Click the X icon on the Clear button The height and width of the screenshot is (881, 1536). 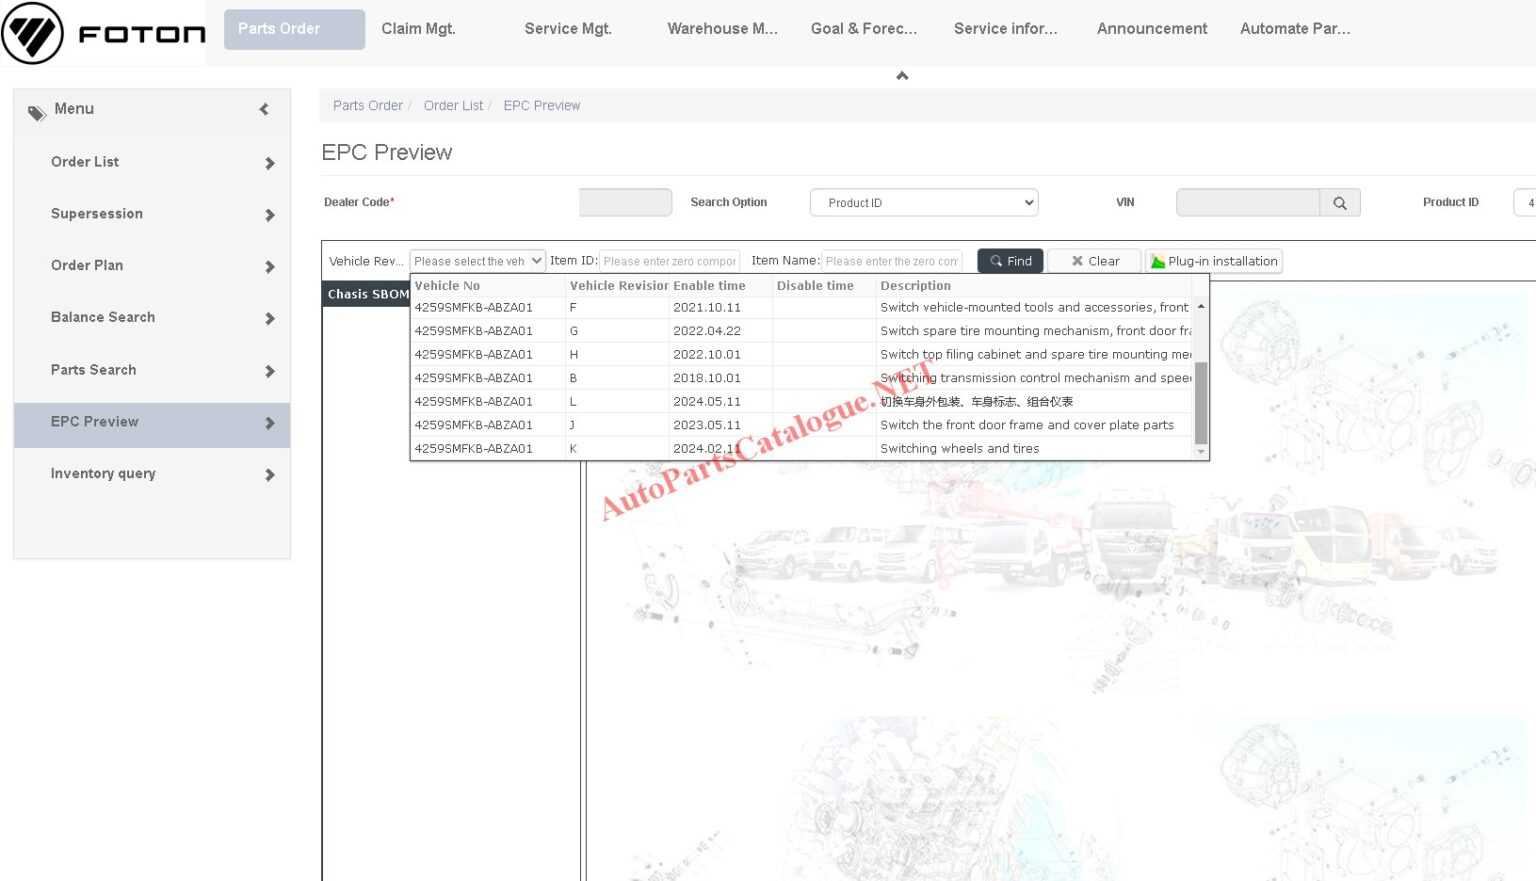pos(1077,261)
